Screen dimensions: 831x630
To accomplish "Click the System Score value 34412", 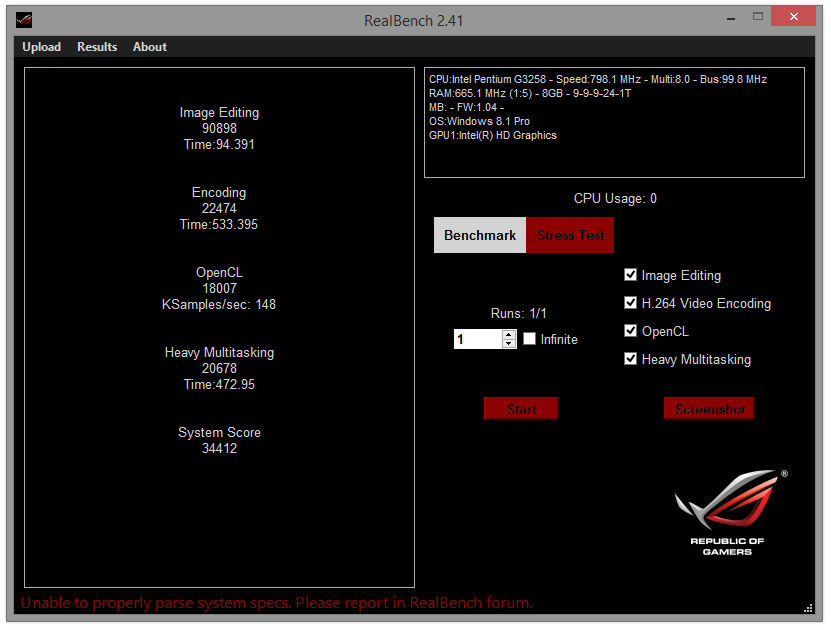I will (219, 448).
